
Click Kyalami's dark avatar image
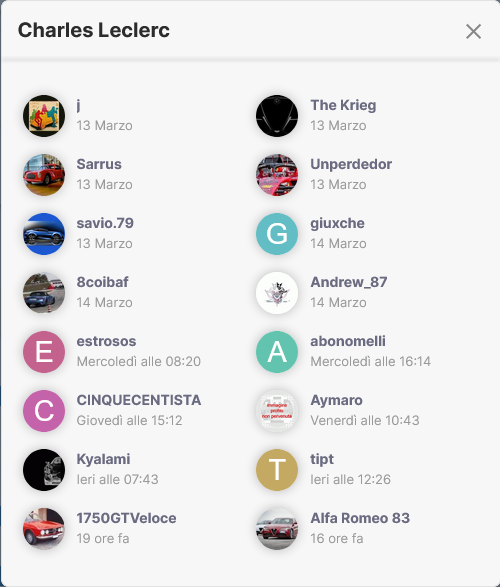(x=44, y=470)
